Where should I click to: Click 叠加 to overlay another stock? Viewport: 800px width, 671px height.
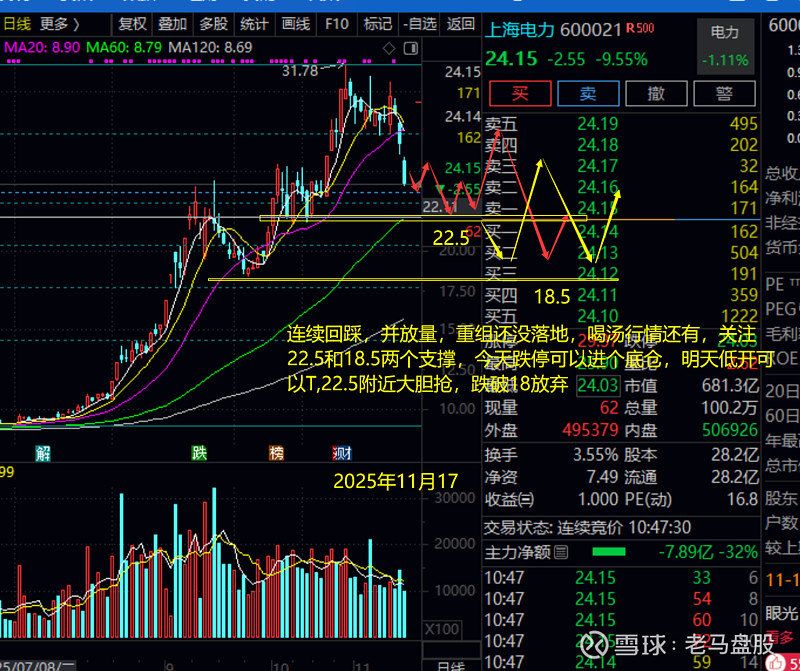172,24
